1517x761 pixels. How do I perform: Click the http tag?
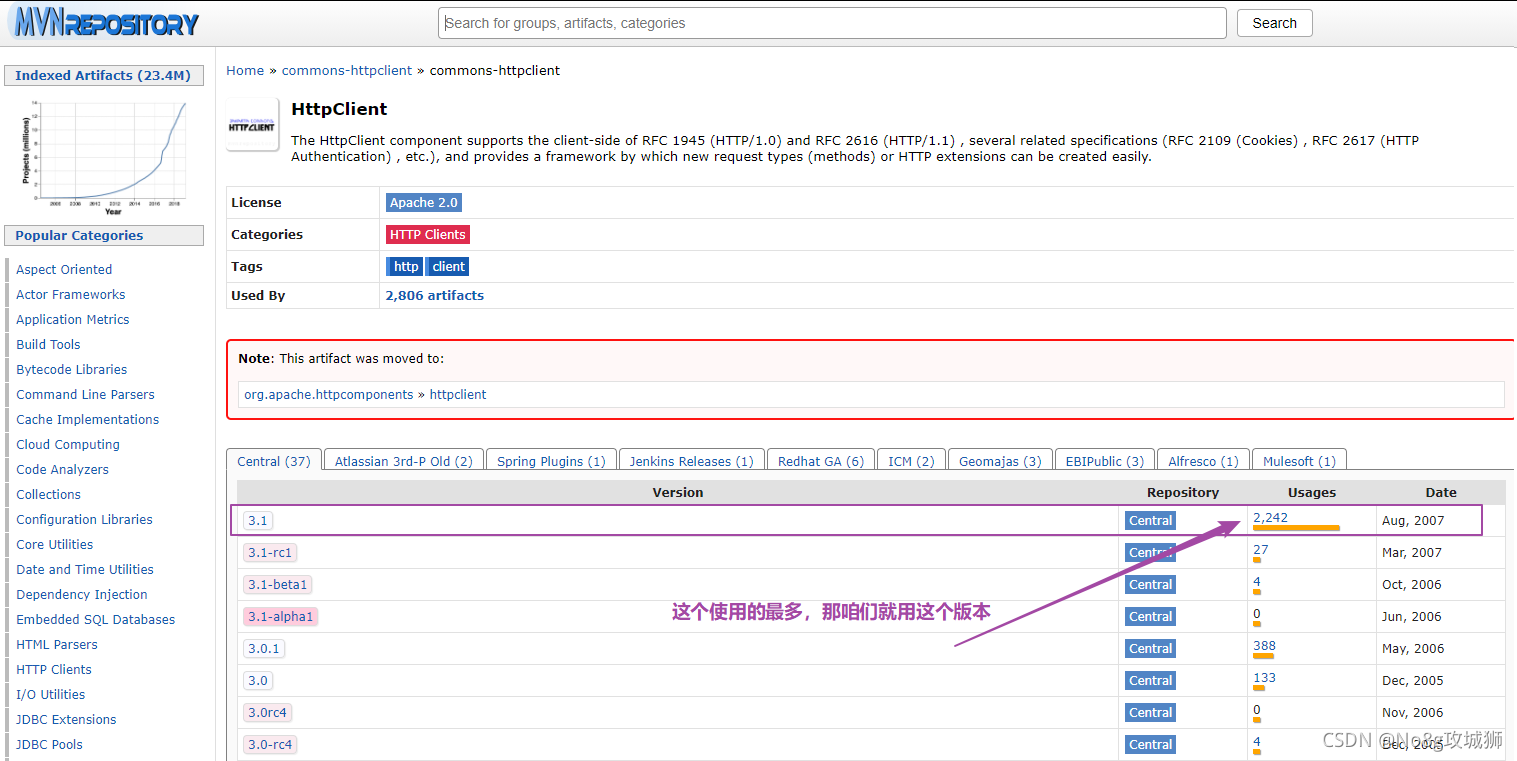(x=405, y=266)
